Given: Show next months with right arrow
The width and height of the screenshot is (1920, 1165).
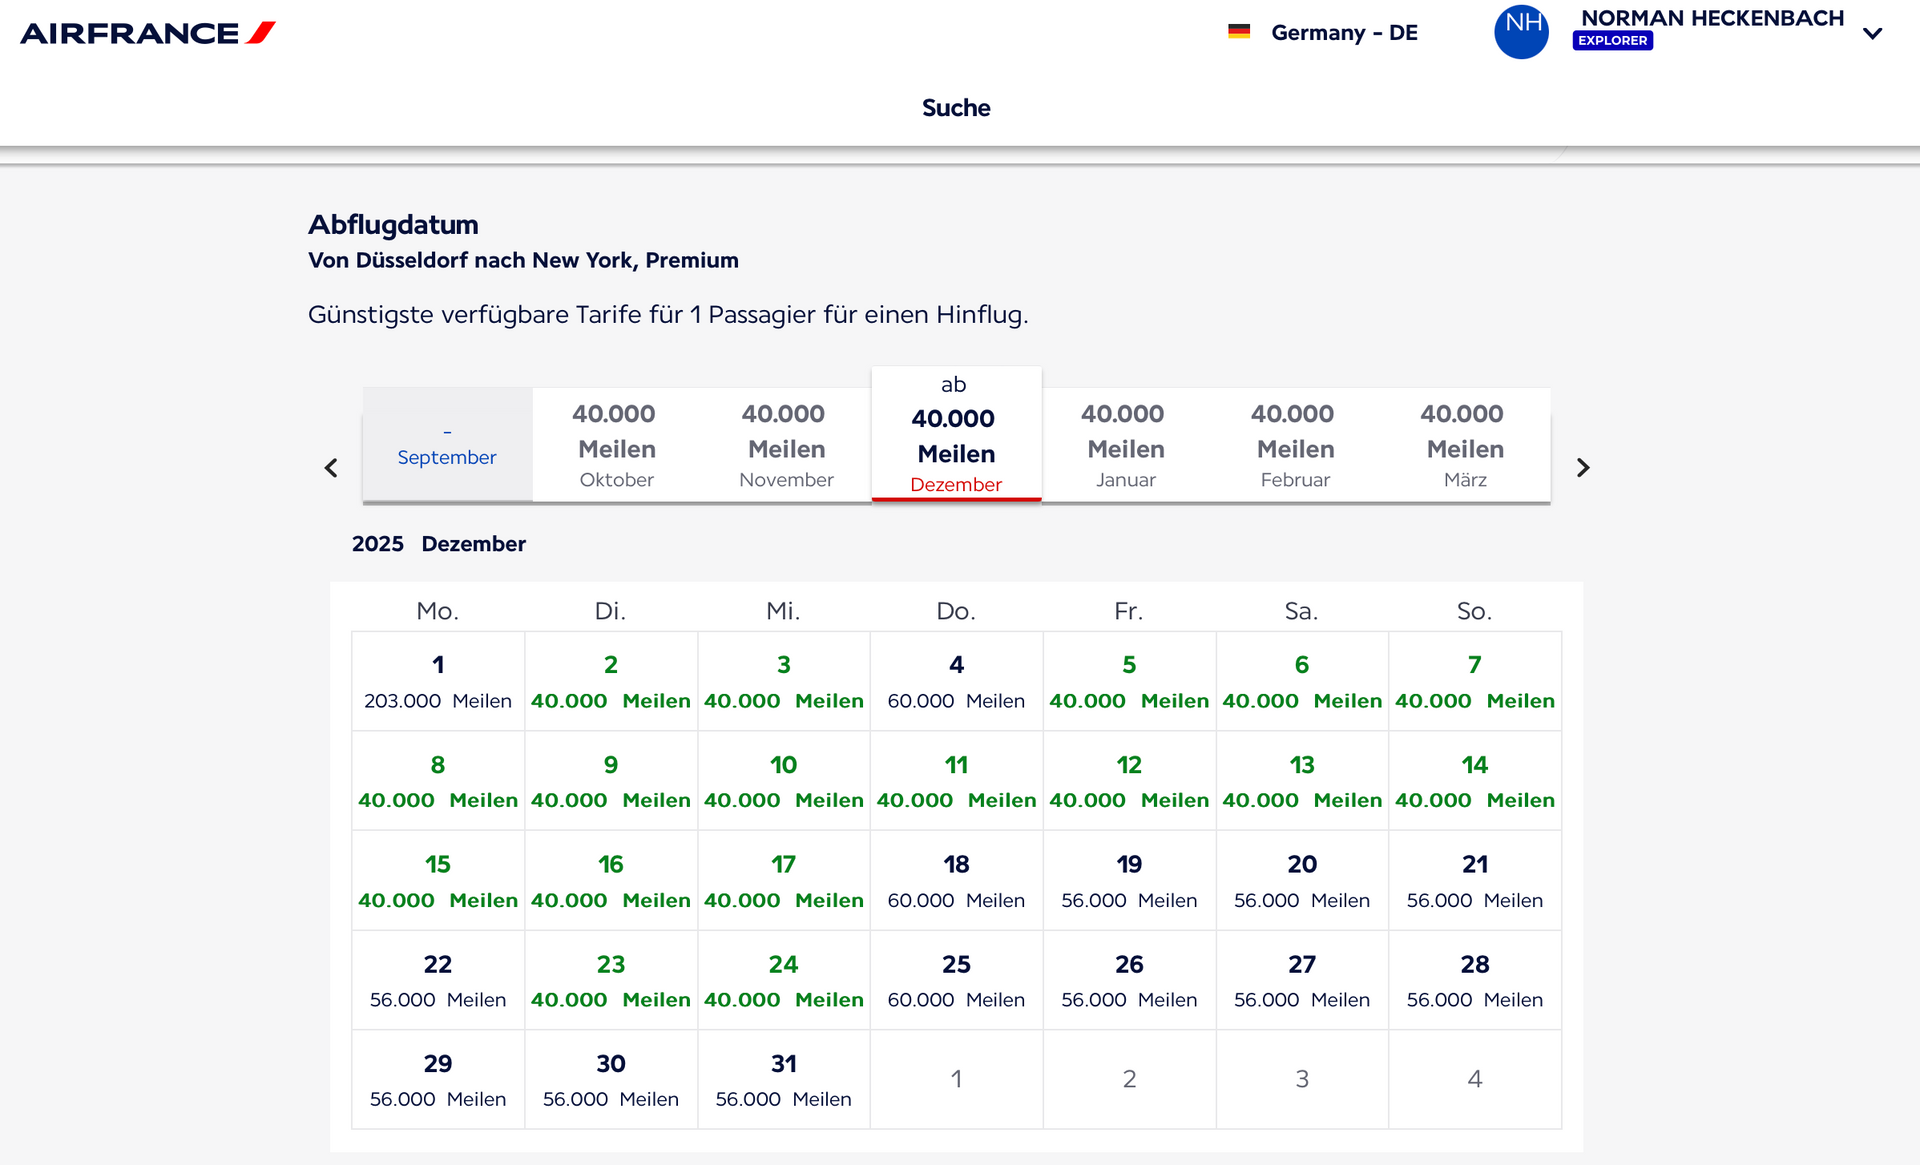Looking at the screenshot, I should pos(1583,467).
